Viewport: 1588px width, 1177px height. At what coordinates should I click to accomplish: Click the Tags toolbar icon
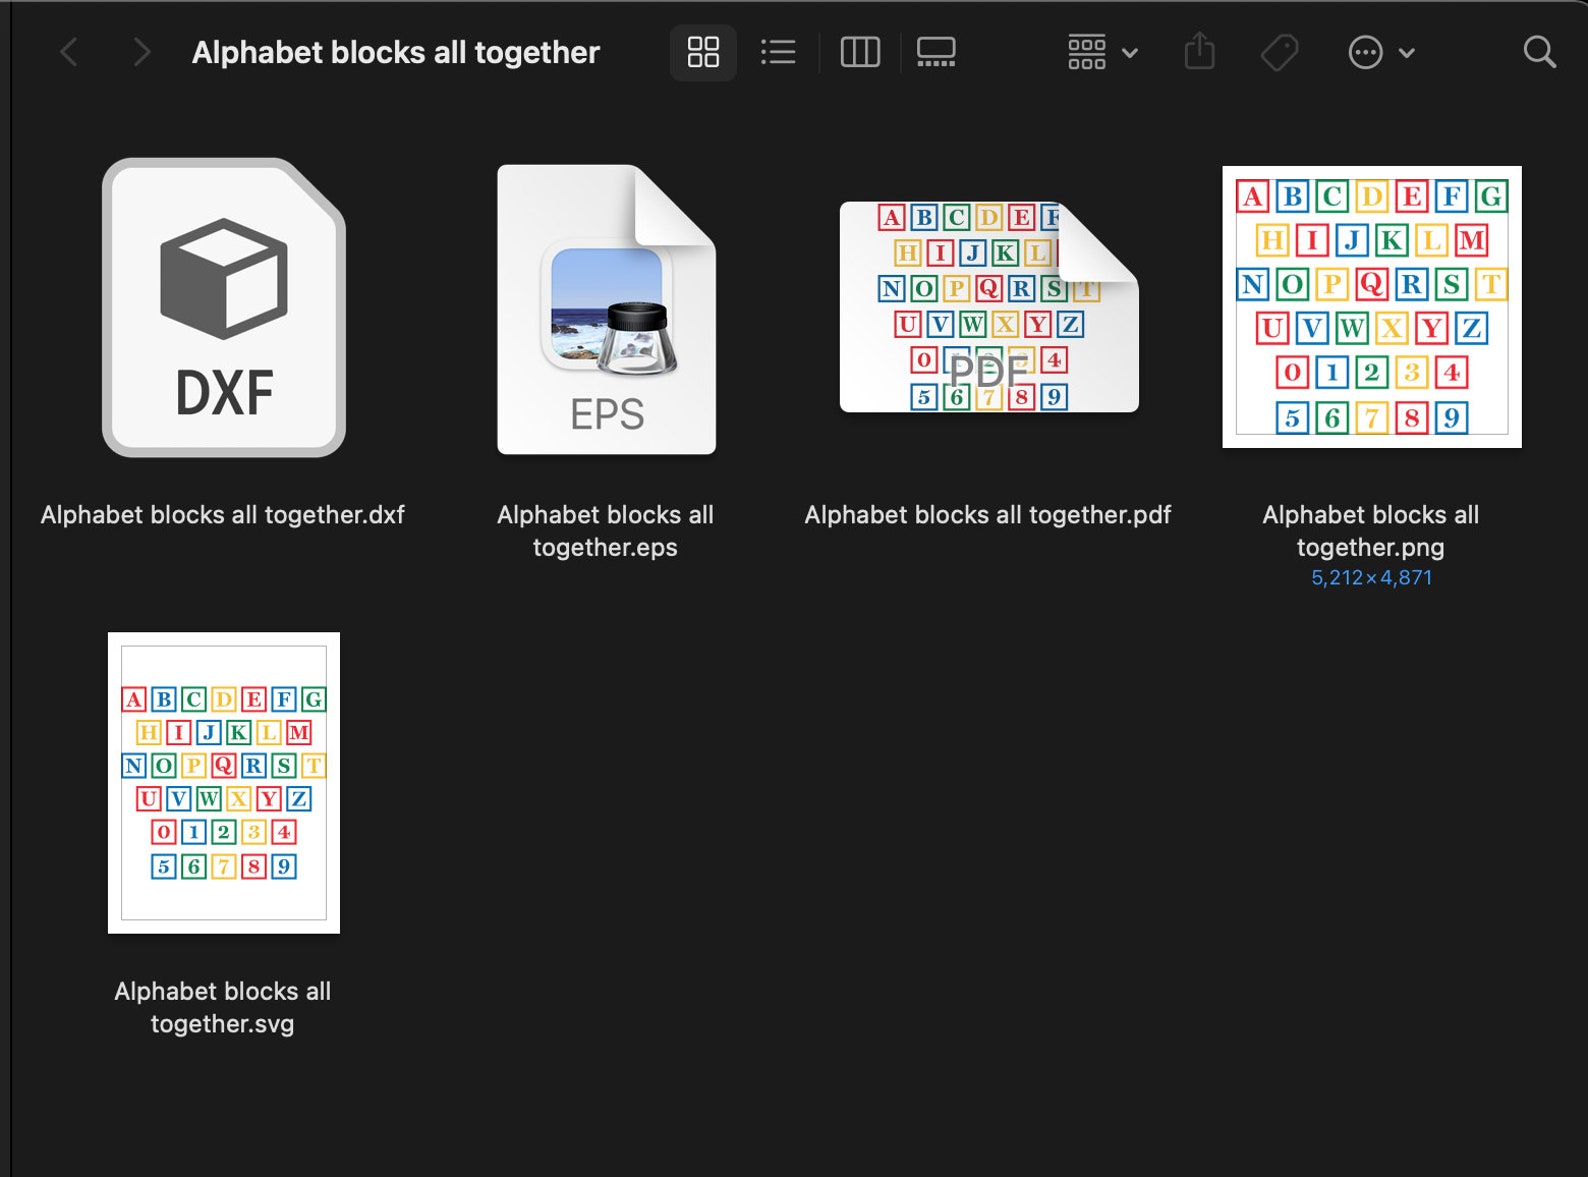[1279, 52]
